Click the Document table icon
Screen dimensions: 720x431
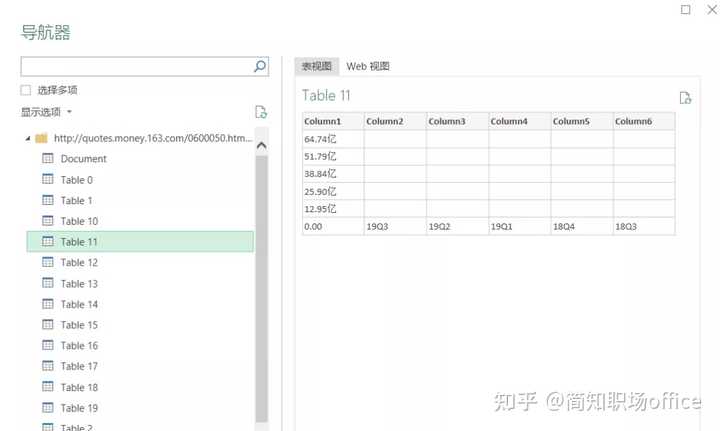[48, 158]
